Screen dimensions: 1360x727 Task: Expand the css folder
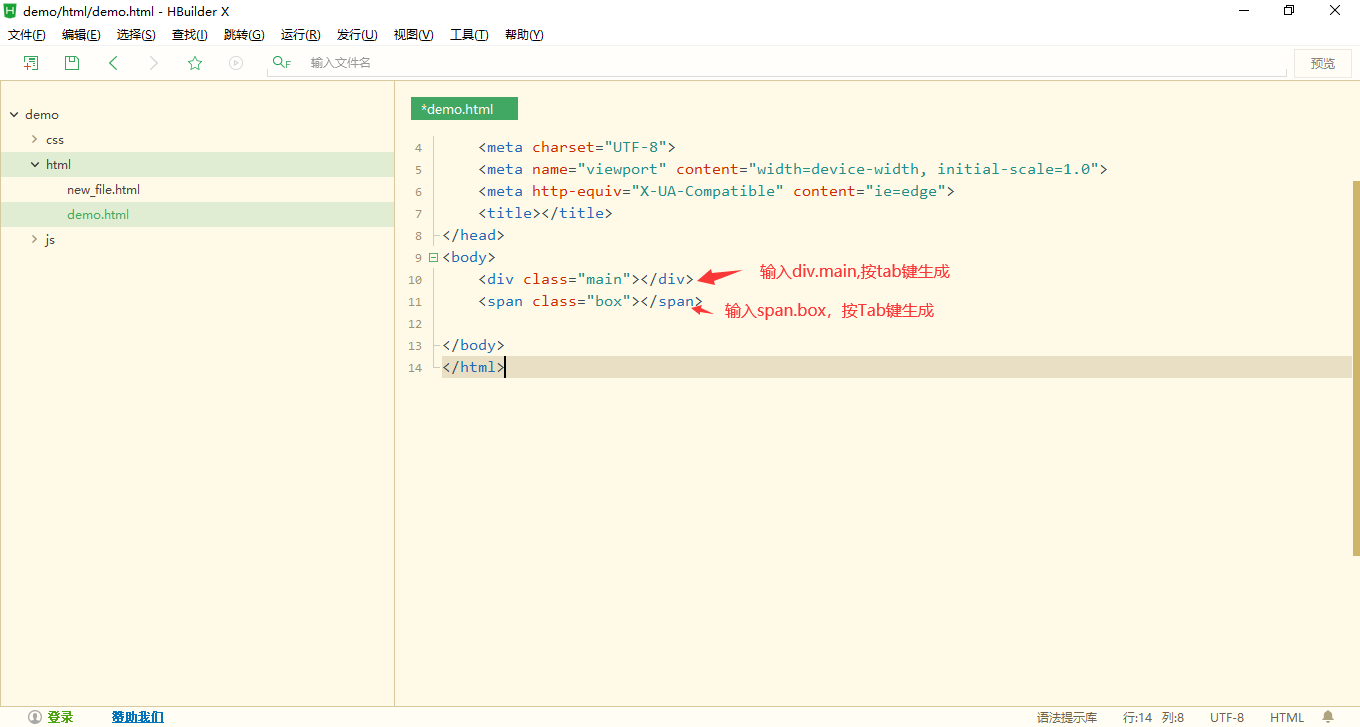pos(34,140)
